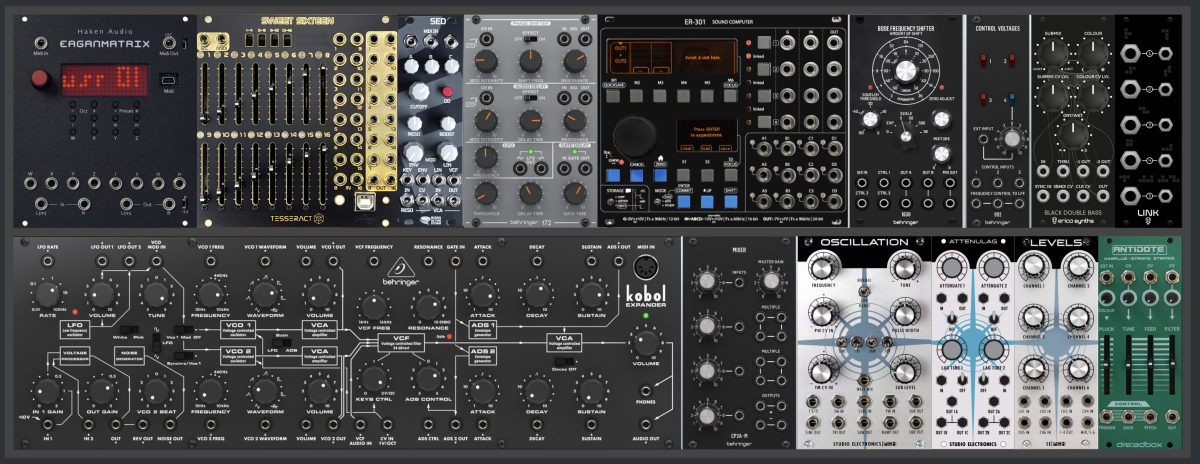Image resolution: width=1200 pixels, height=464 pixels.
Task: Click the MIXTURE knob on Bode Frequency Shifter
Action: coord(940,154)
